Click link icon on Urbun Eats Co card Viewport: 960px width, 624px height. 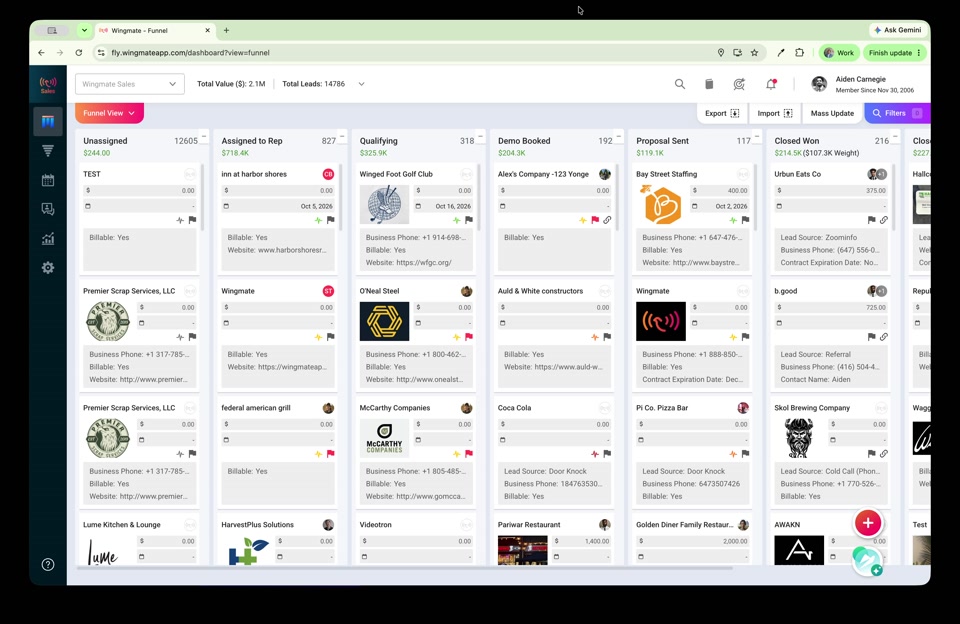pyautogui.click(x=883, y=220)
